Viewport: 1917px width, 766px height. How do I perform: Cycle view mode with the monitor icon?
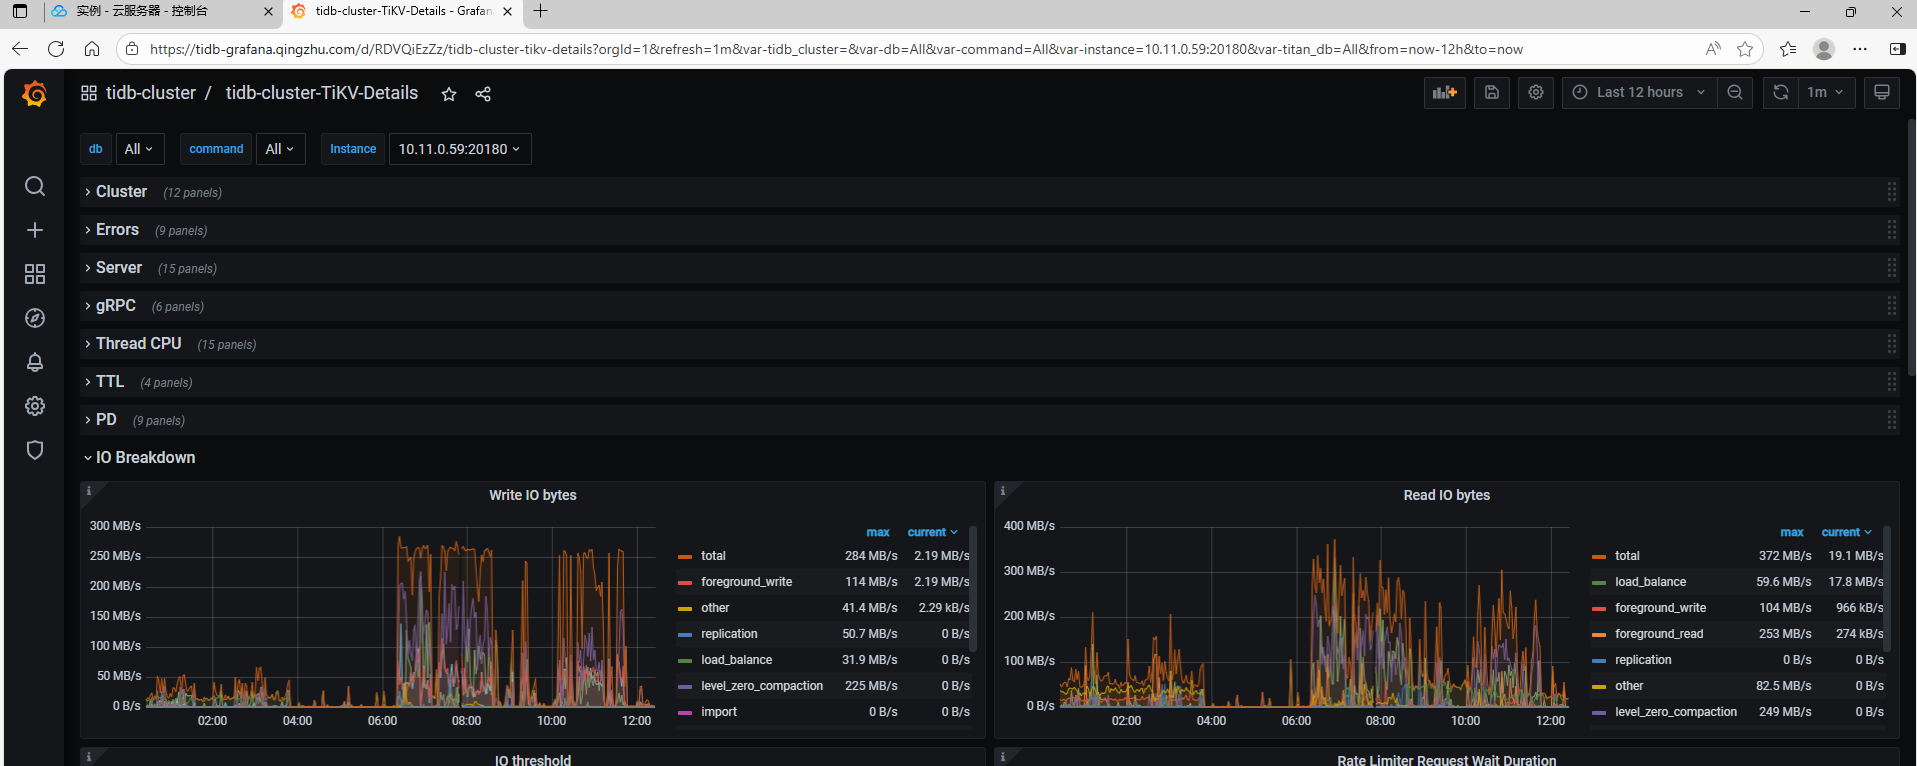[1881, 92]
